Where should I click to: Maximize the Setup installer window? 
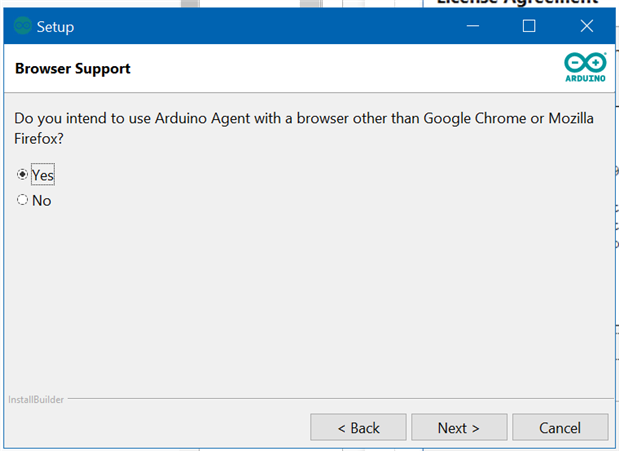pyautogui.click(x=529, y=26)
